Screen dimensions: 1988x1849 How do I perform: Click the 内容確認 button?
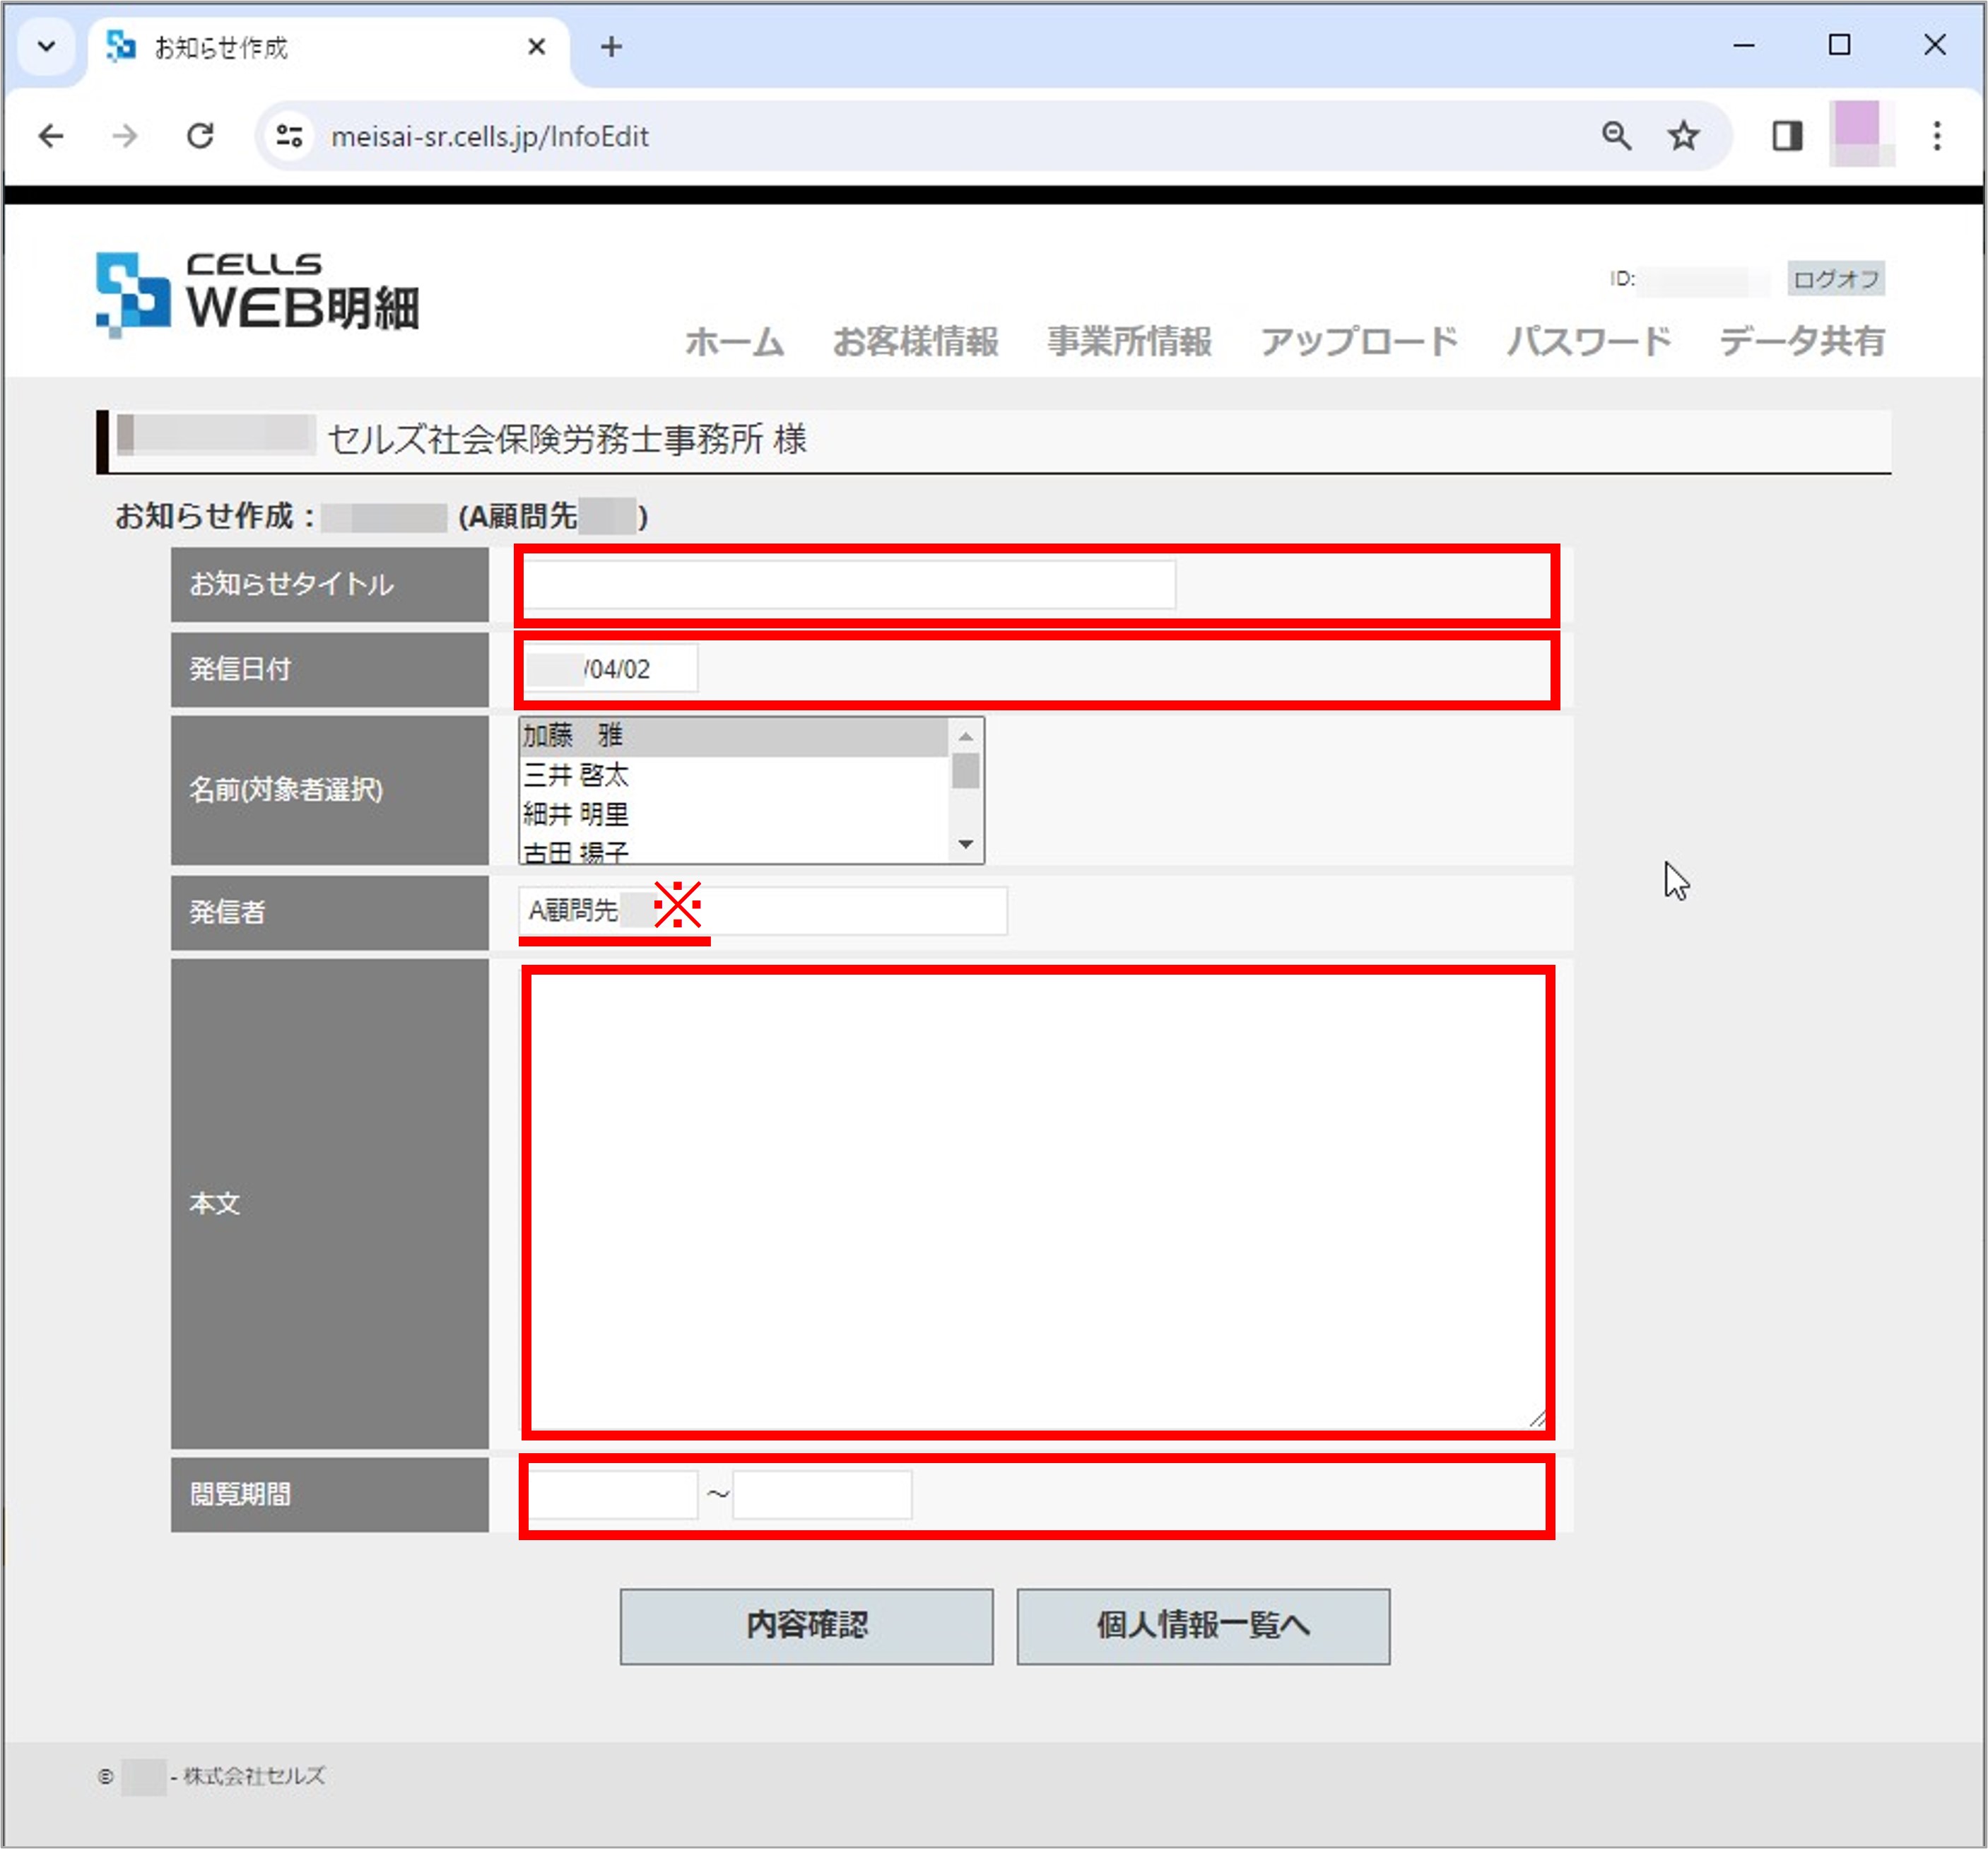(806, 1627)
